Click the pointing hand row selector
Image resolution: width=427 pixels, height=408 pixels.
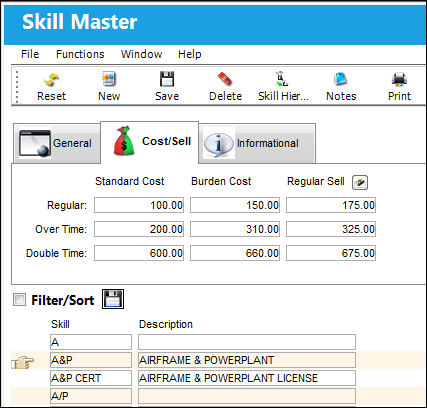pyautogui.click(x=23, y=362)
